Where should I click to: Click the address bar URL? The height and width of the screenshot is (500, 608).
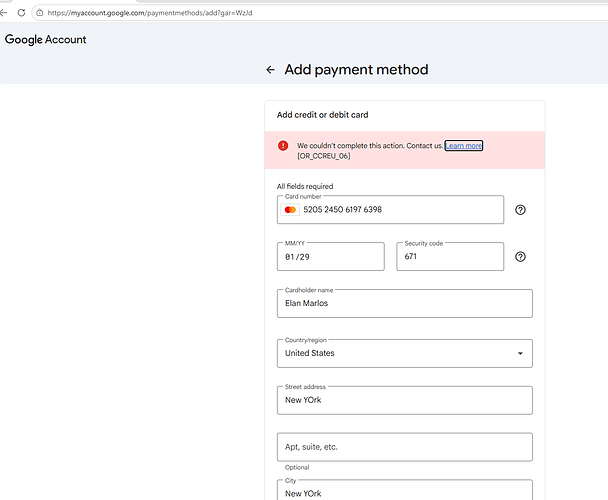(150, 13)
